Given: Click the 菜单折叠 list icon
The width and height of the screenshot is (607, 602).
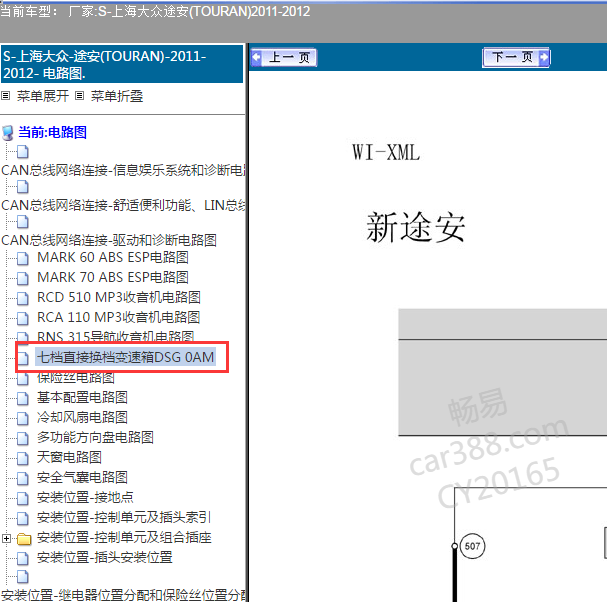Looking at the screenshot, I should click(79, 96).
